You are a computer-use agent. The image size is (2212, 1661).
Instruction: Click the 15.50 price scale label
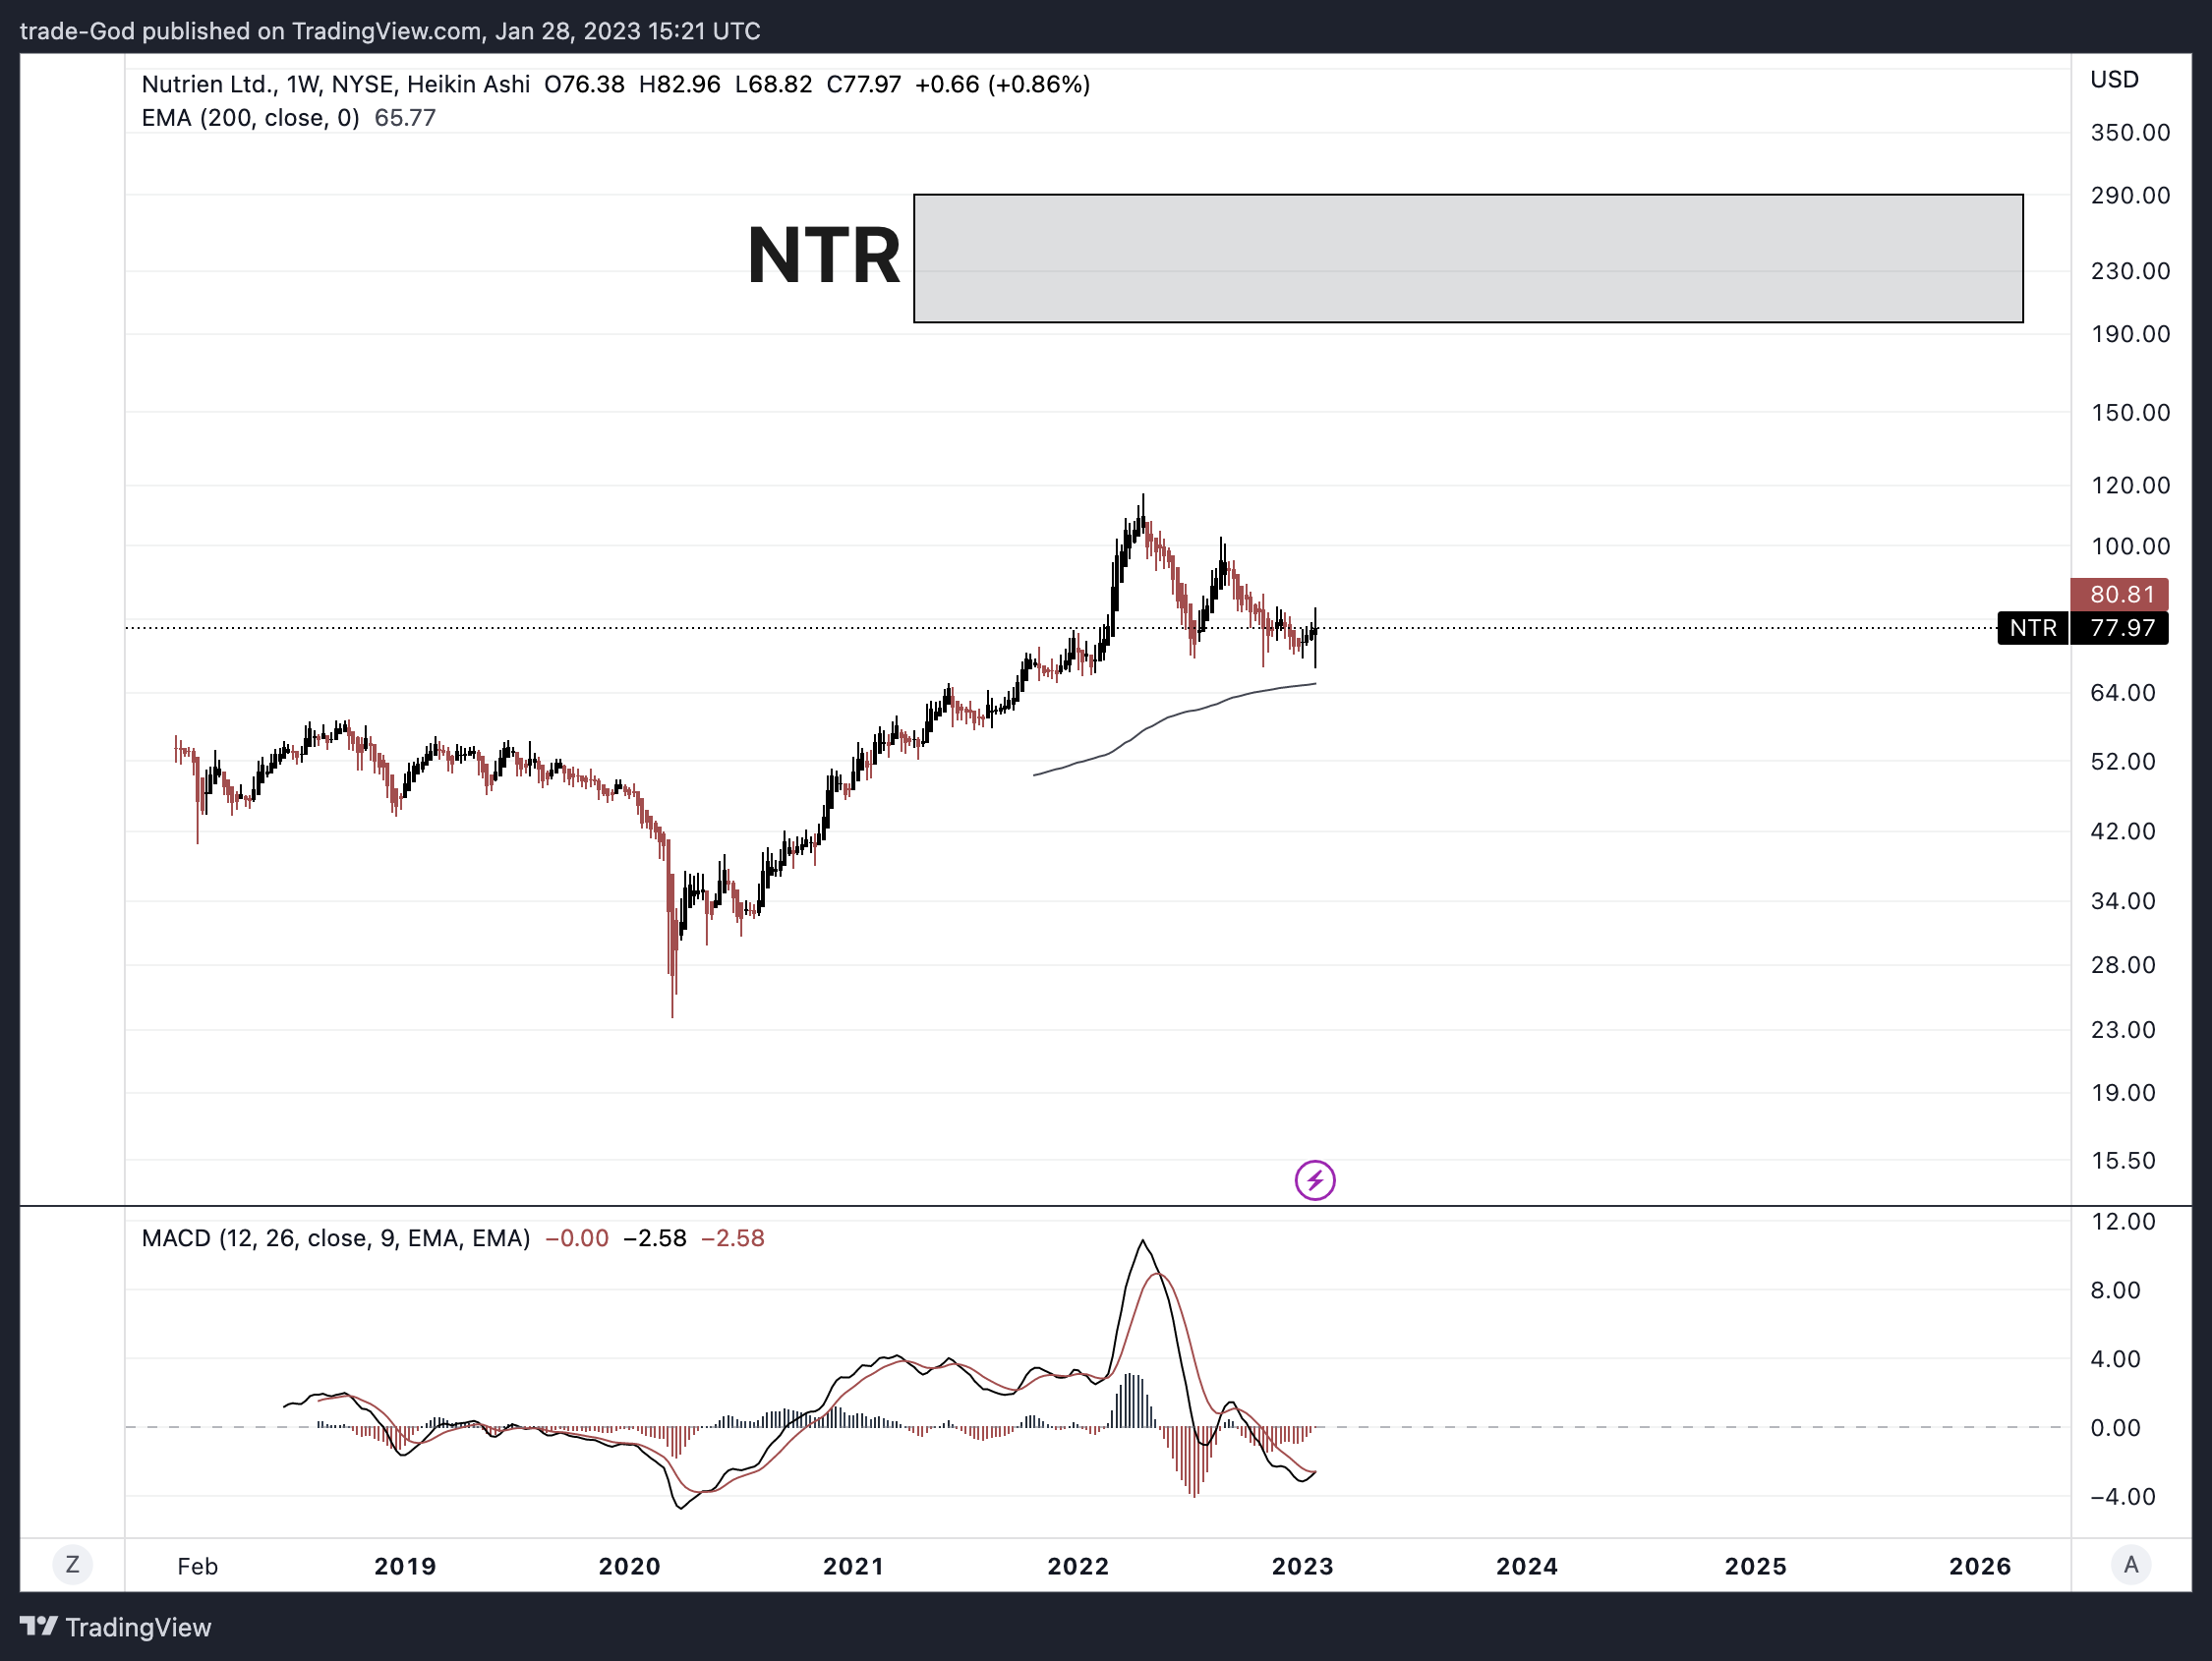[2123, 1160]
